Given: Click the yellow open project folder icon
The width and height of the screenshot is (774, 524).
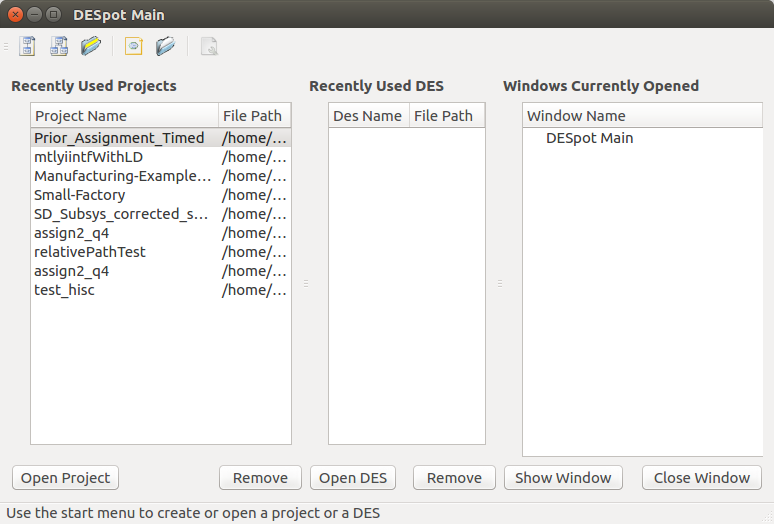Looking at the screenshot, I should 91,46.
